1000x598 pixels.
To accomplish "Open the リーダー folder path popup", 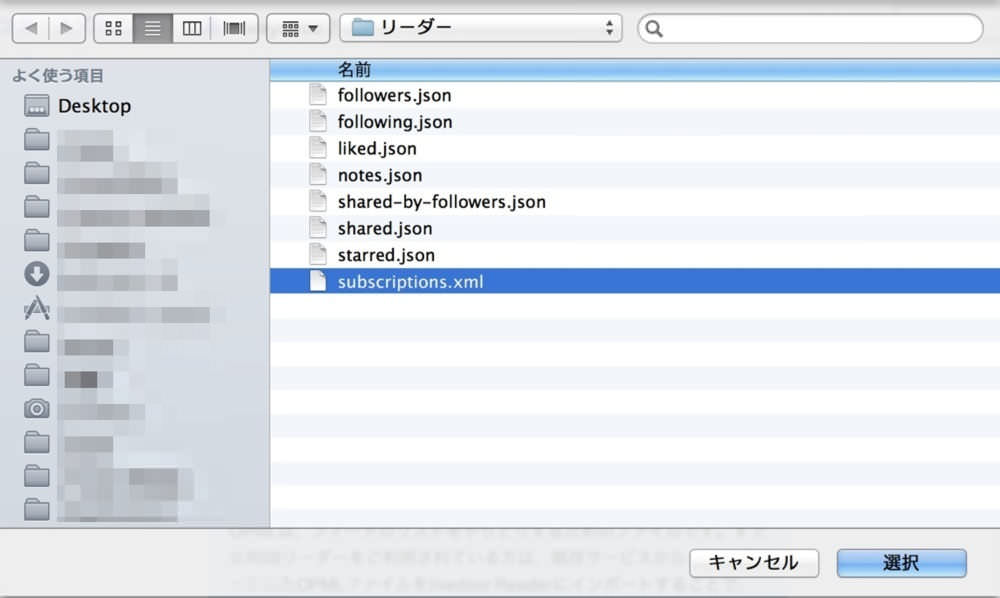I will [481, 28].
